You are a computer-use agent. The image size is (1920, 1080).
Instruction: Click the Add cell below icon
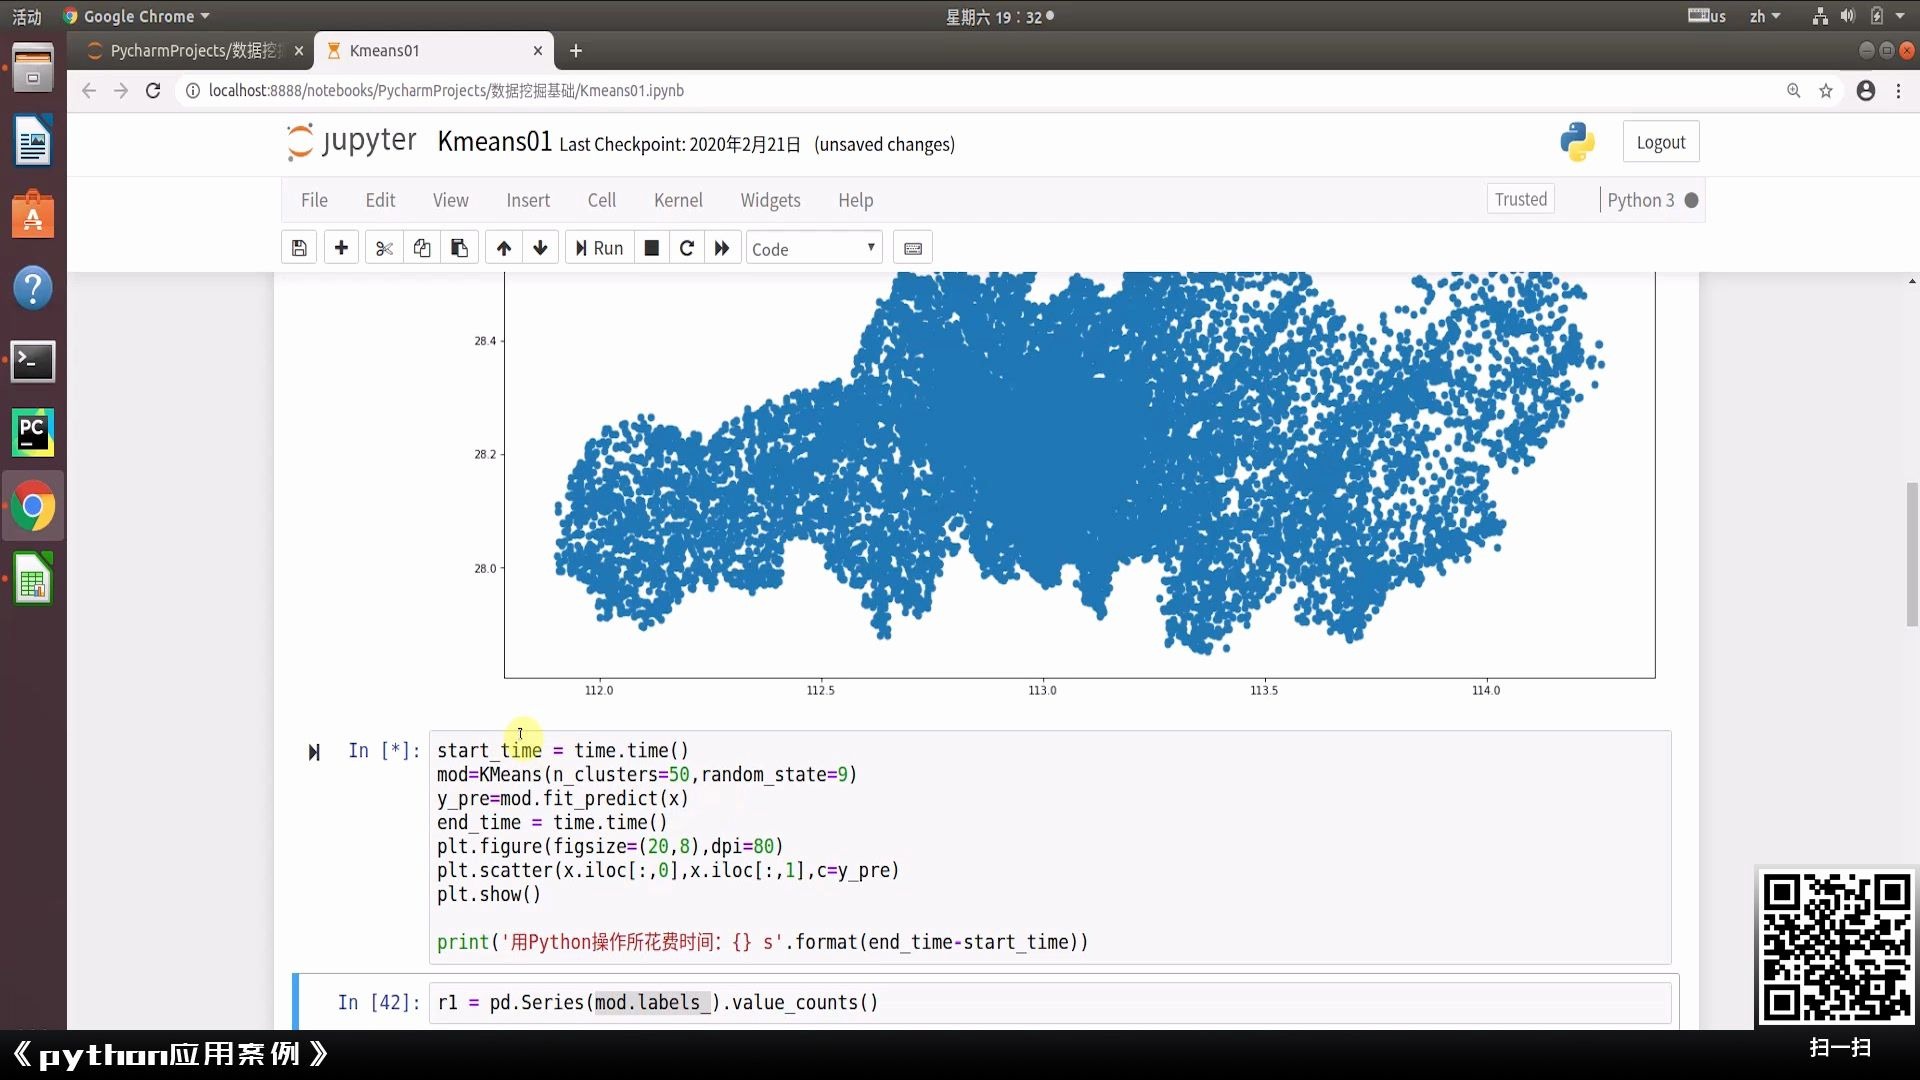[342, 248]
